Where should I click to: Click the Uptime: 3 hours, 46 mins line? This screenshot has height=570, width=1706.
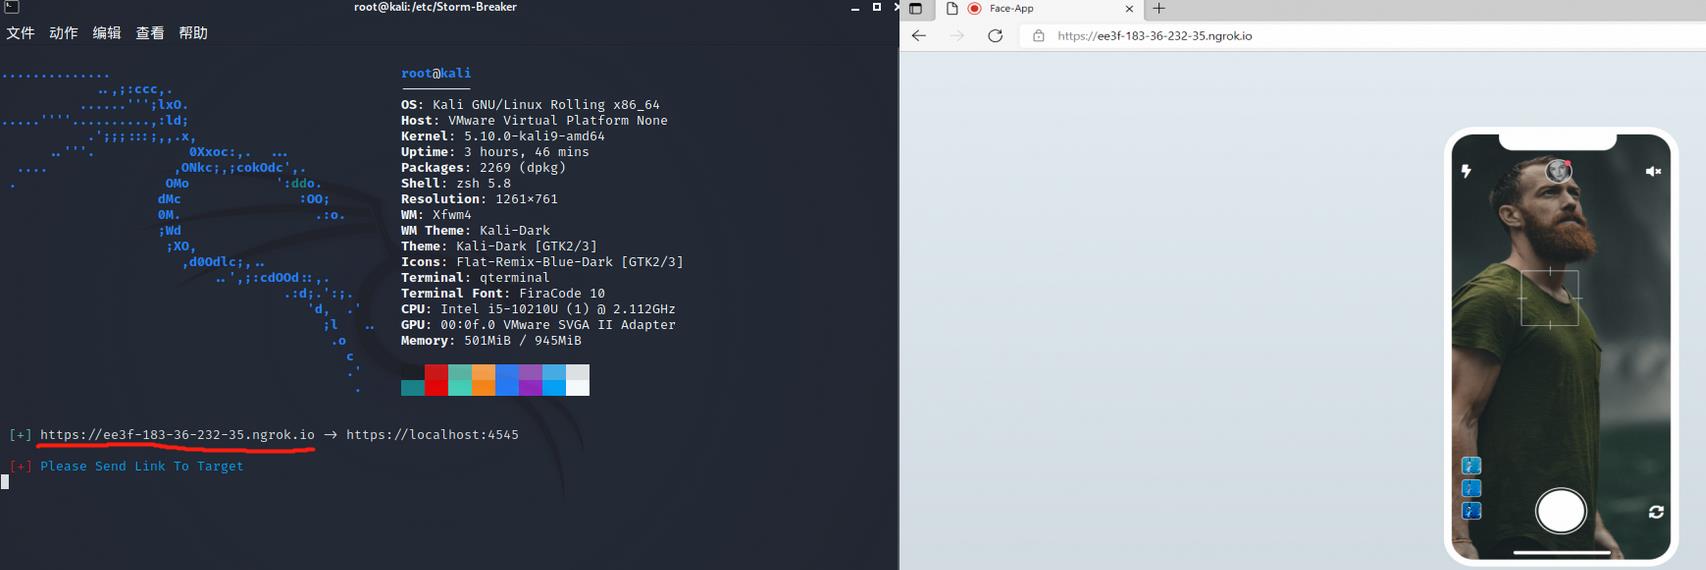(x=495, y=152)
